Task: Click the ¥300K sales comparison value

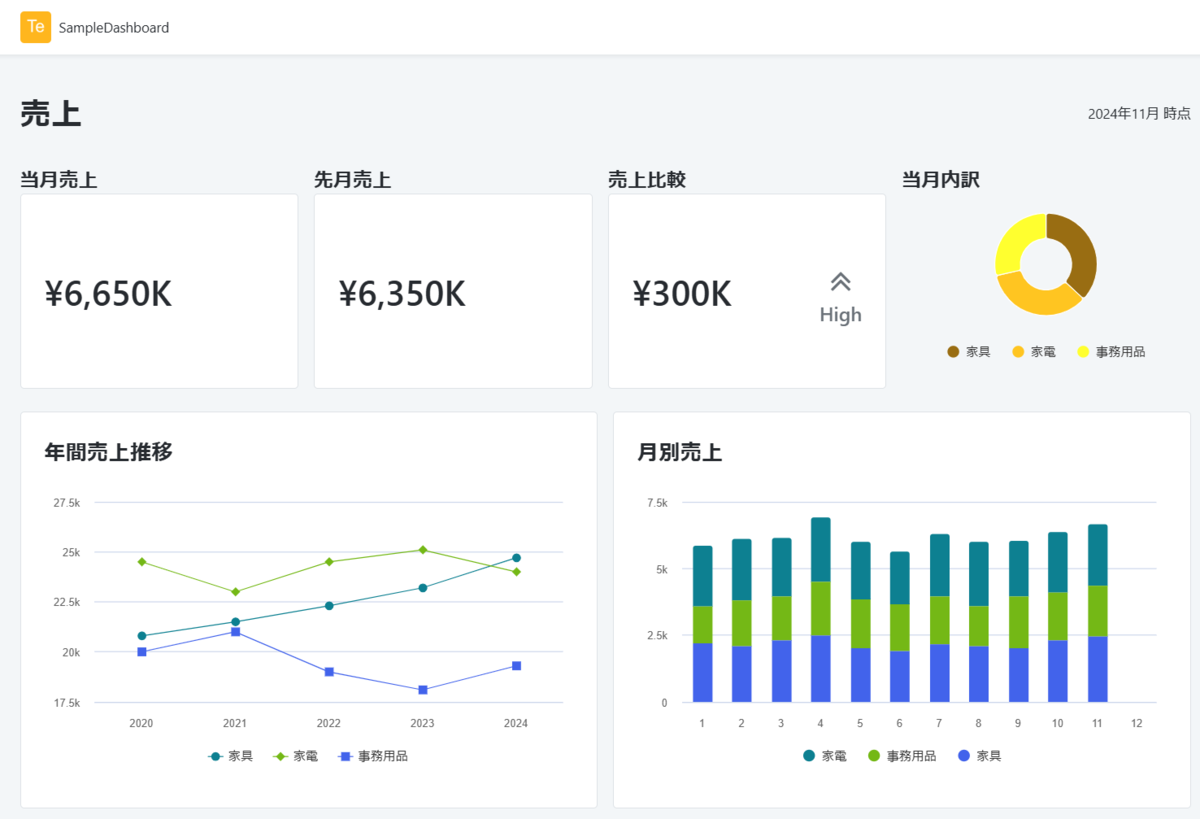Action: [x=683, y=294]
